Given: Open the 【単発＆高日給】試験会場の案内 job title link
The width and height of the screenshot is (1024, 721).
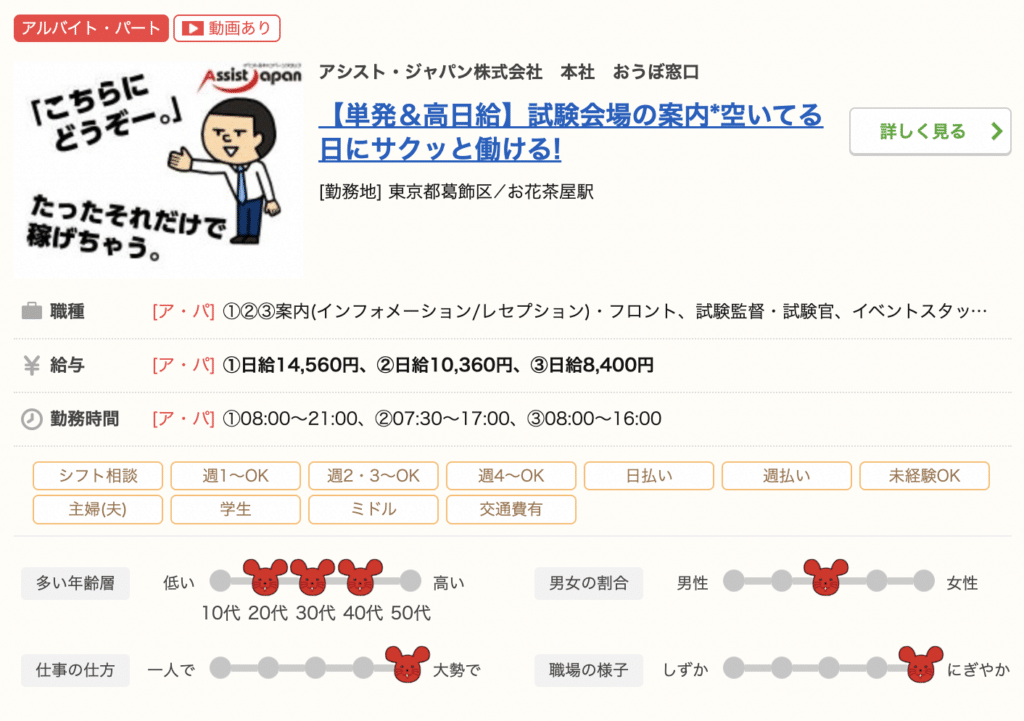Looking at the screenshot, I should (570, 132).
